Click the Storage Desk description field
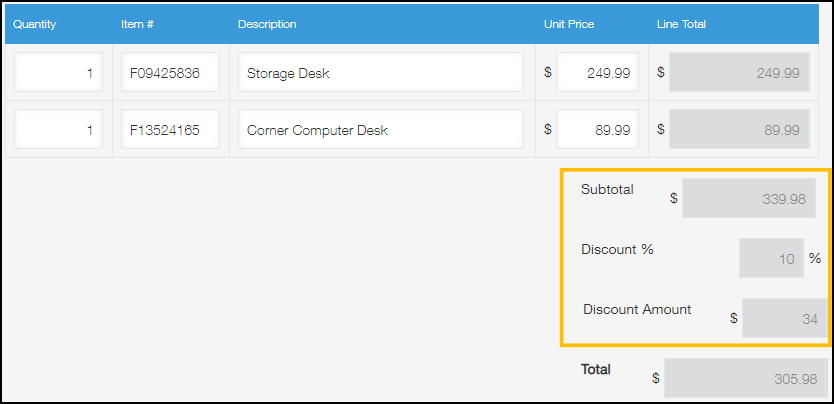The height and width of the screenshot is (404, 834). point(380,73)
